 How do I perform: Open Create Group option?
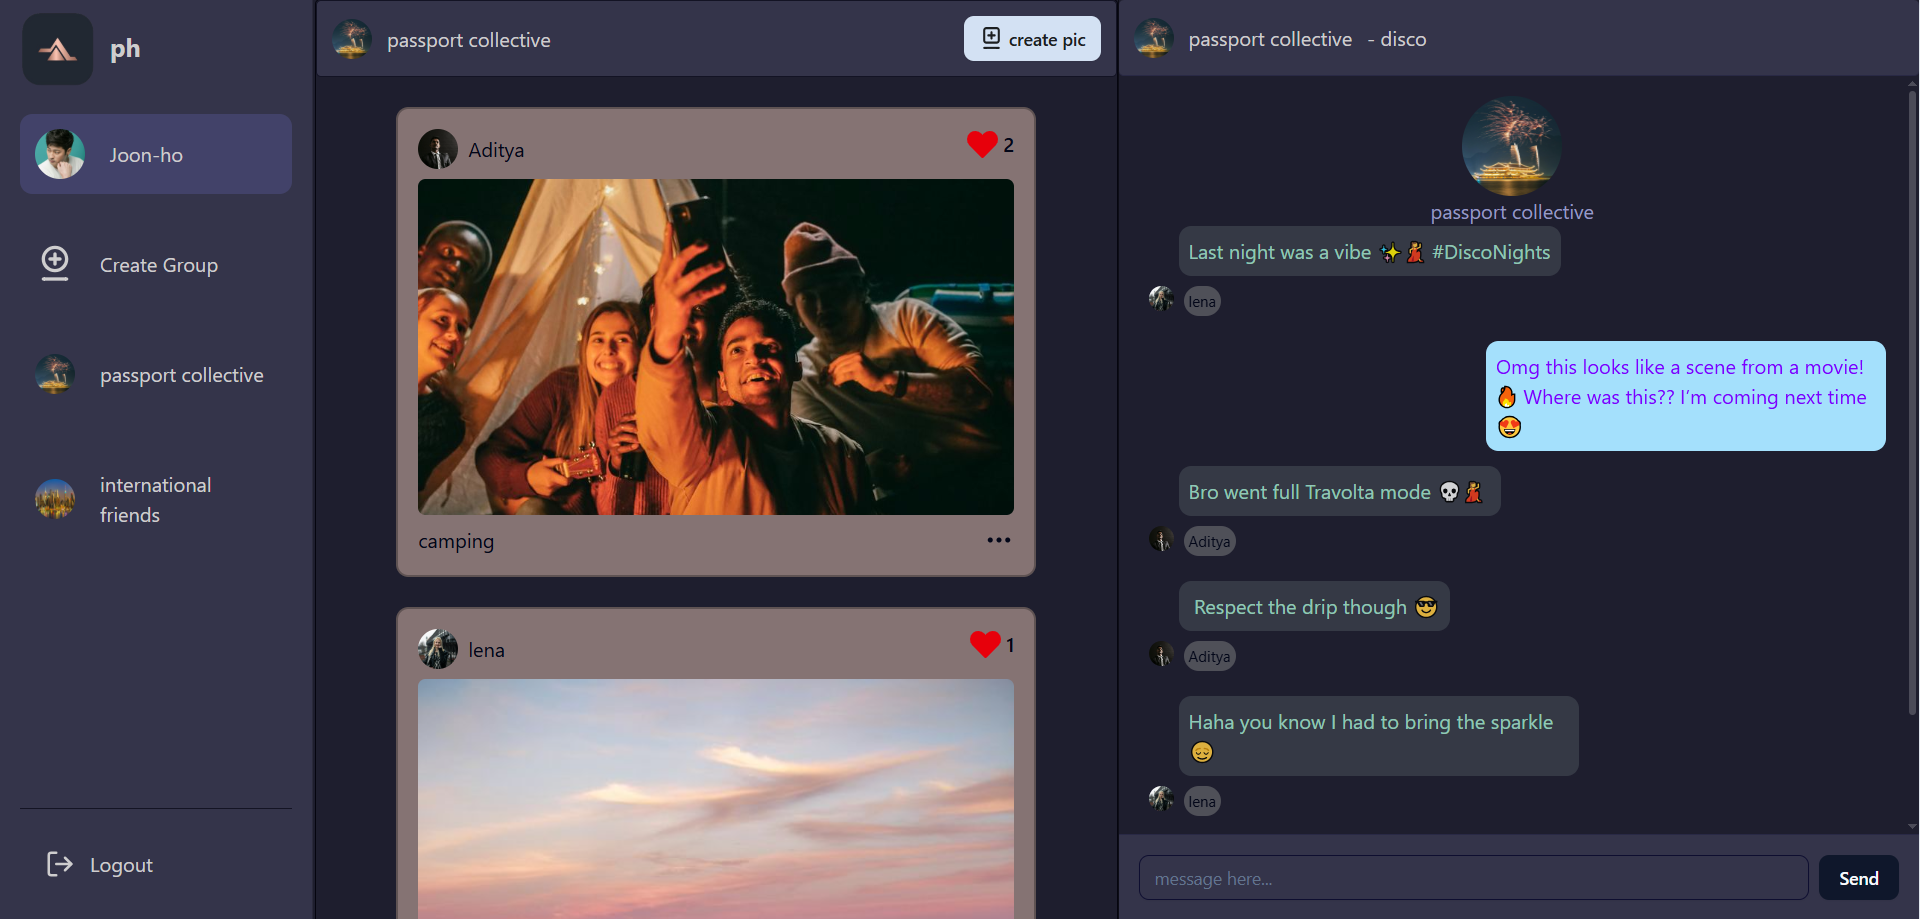[156, 265]
